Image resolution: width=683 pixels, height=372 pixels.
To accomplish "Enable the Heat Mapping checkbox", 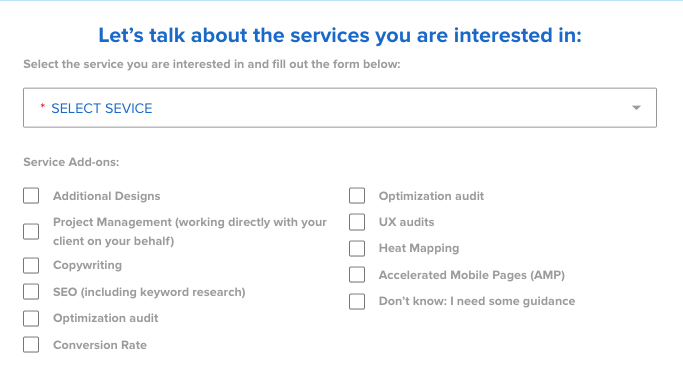I will 357,248.
